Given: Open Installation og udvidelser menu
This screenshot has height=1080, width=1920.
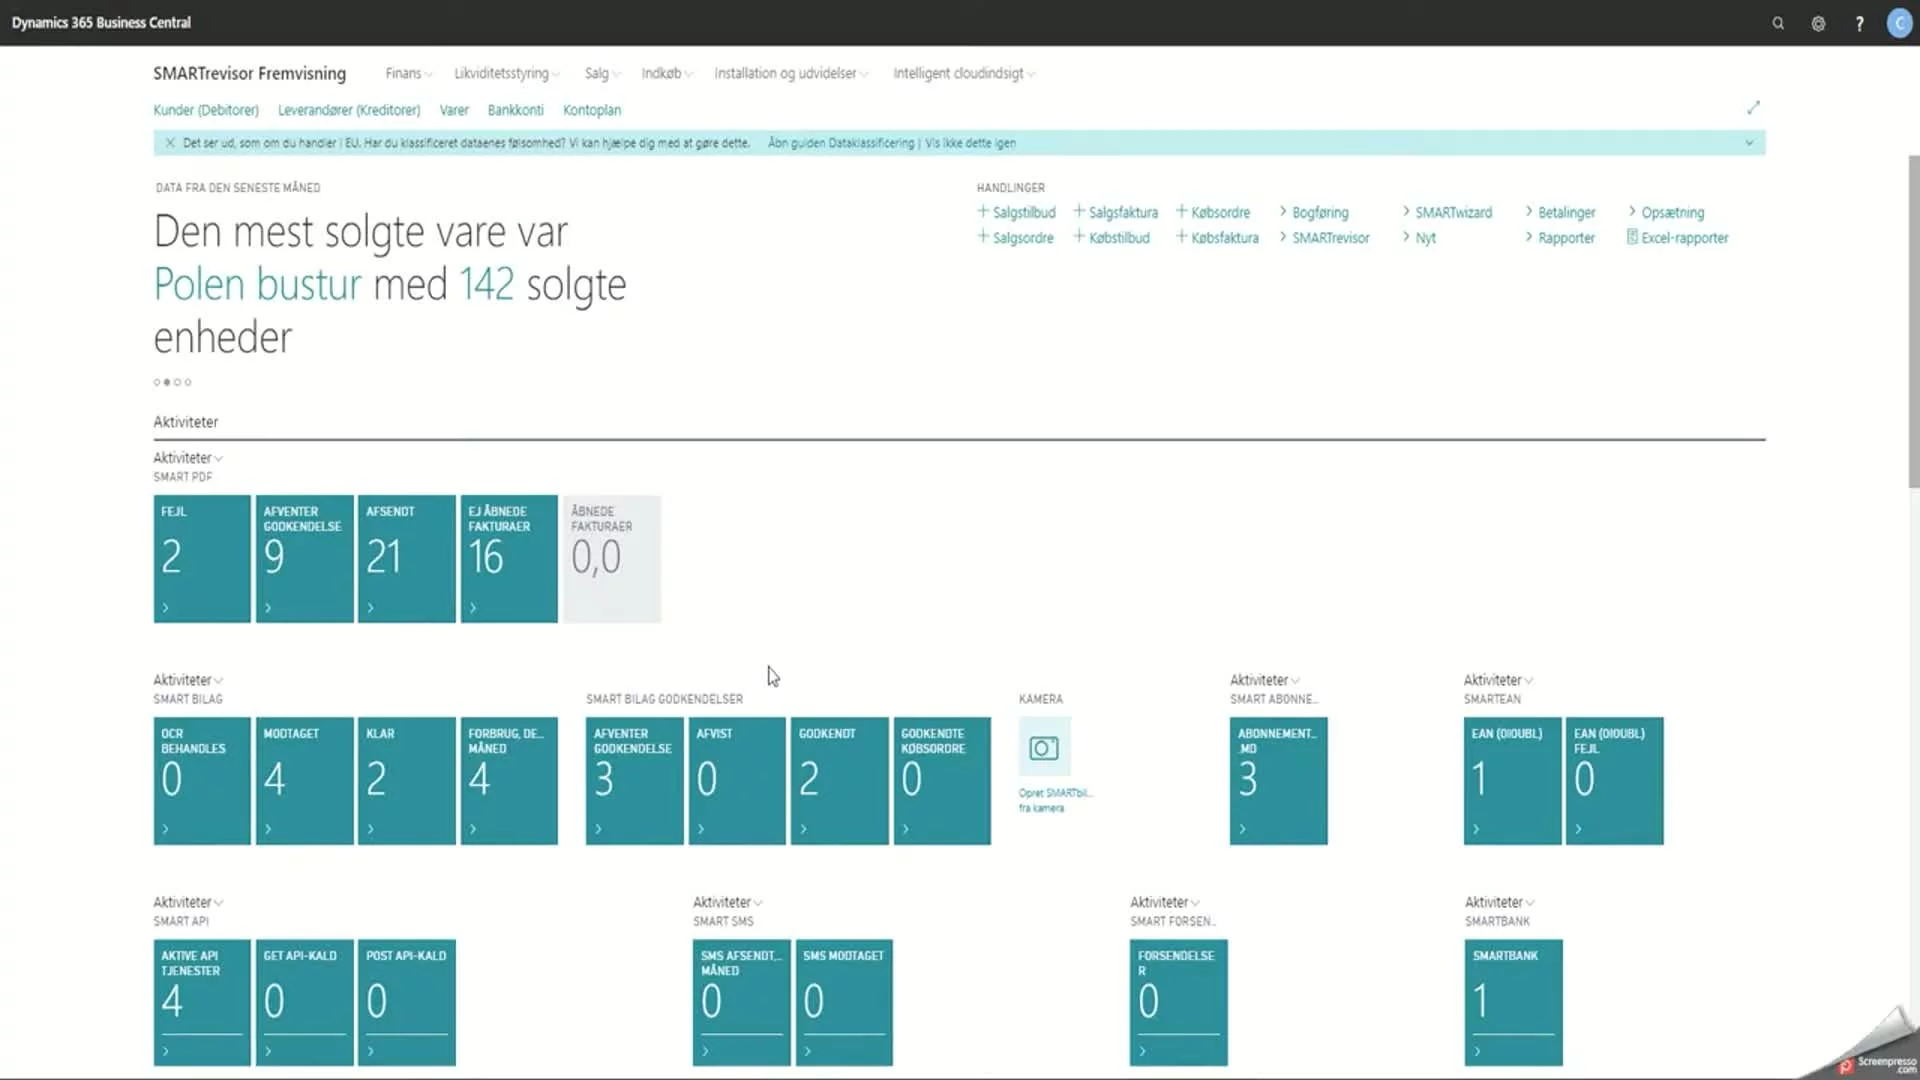Looking at the screenshot, I should [790, 73].
